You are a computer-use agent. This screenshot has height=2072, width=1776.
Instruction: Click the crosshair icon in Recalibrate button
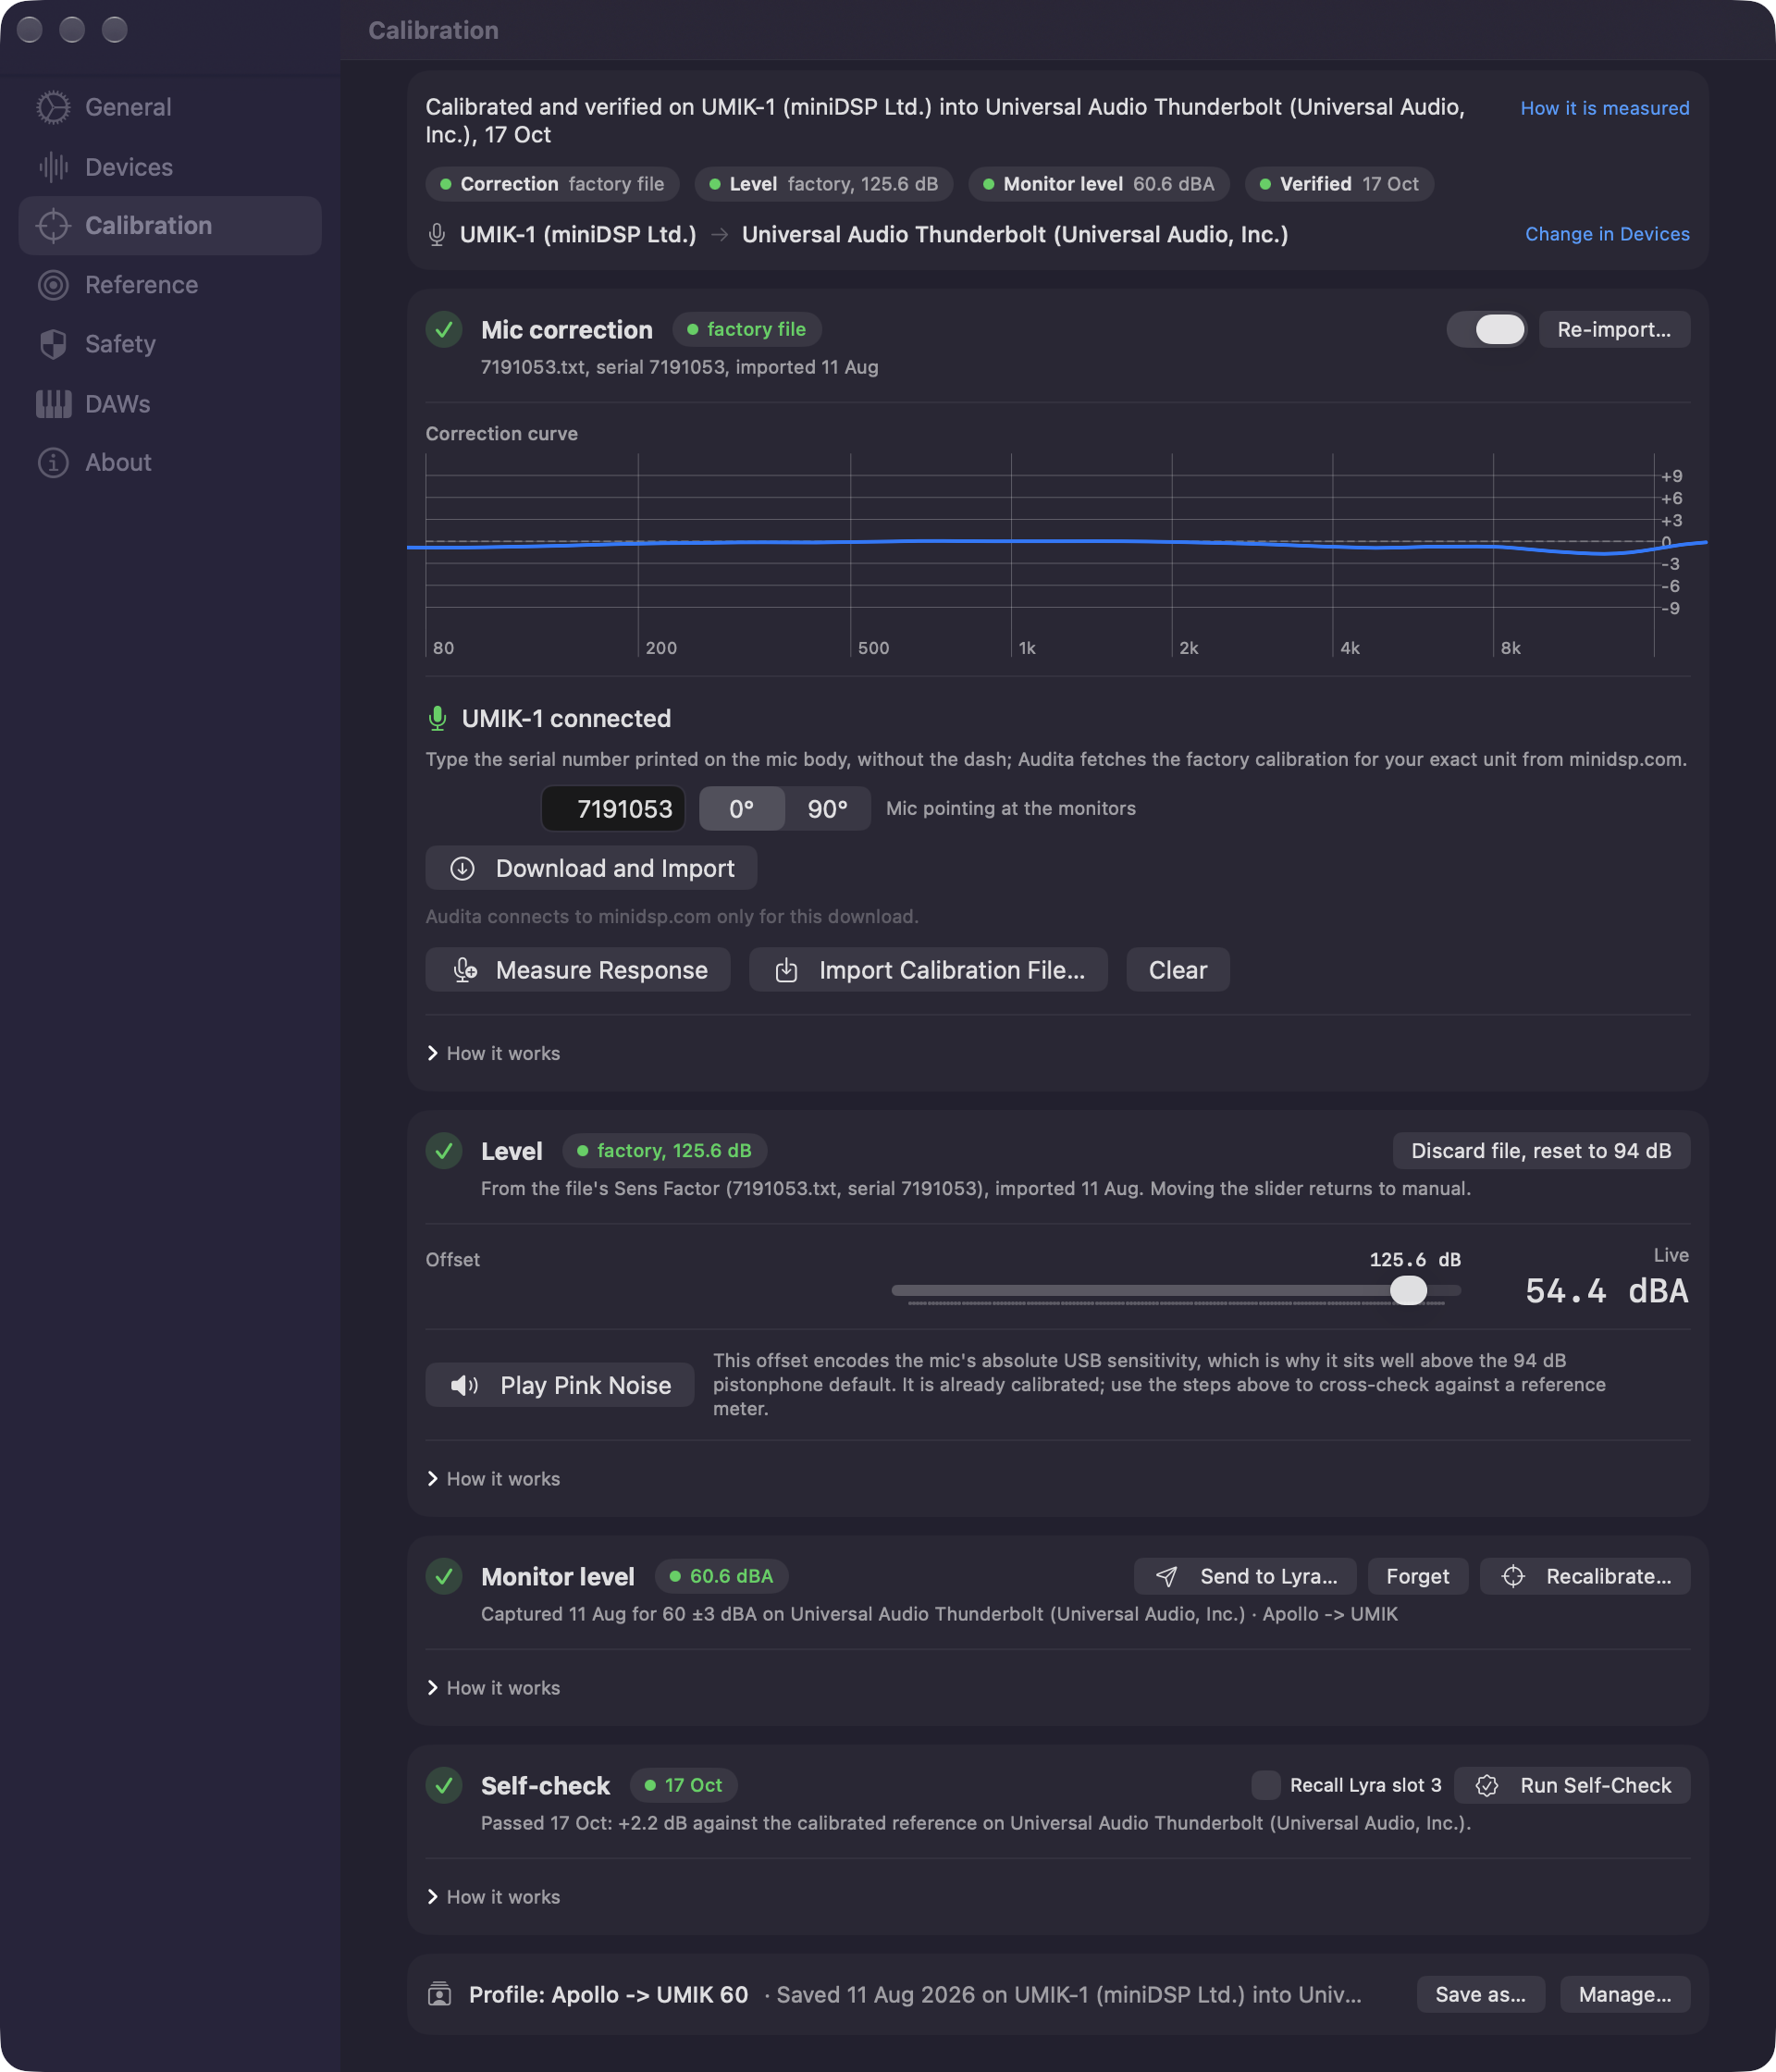click(x=1513, y=1576)
